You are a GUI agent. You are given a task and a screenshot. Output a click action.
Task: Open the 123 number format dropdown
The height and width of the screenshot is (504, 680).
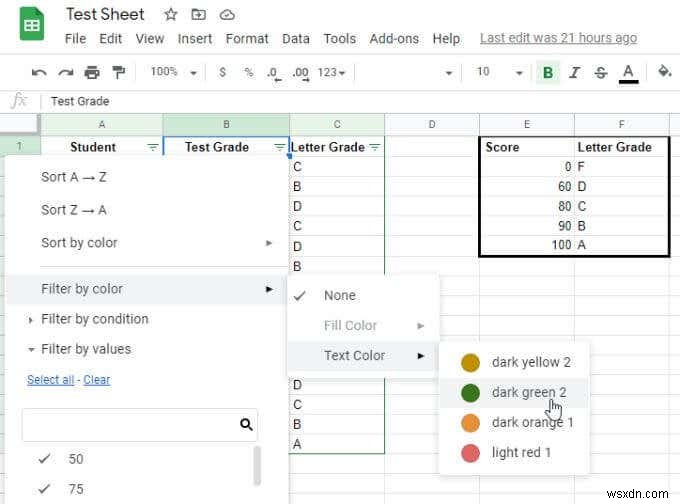click(x=331, y=72)
